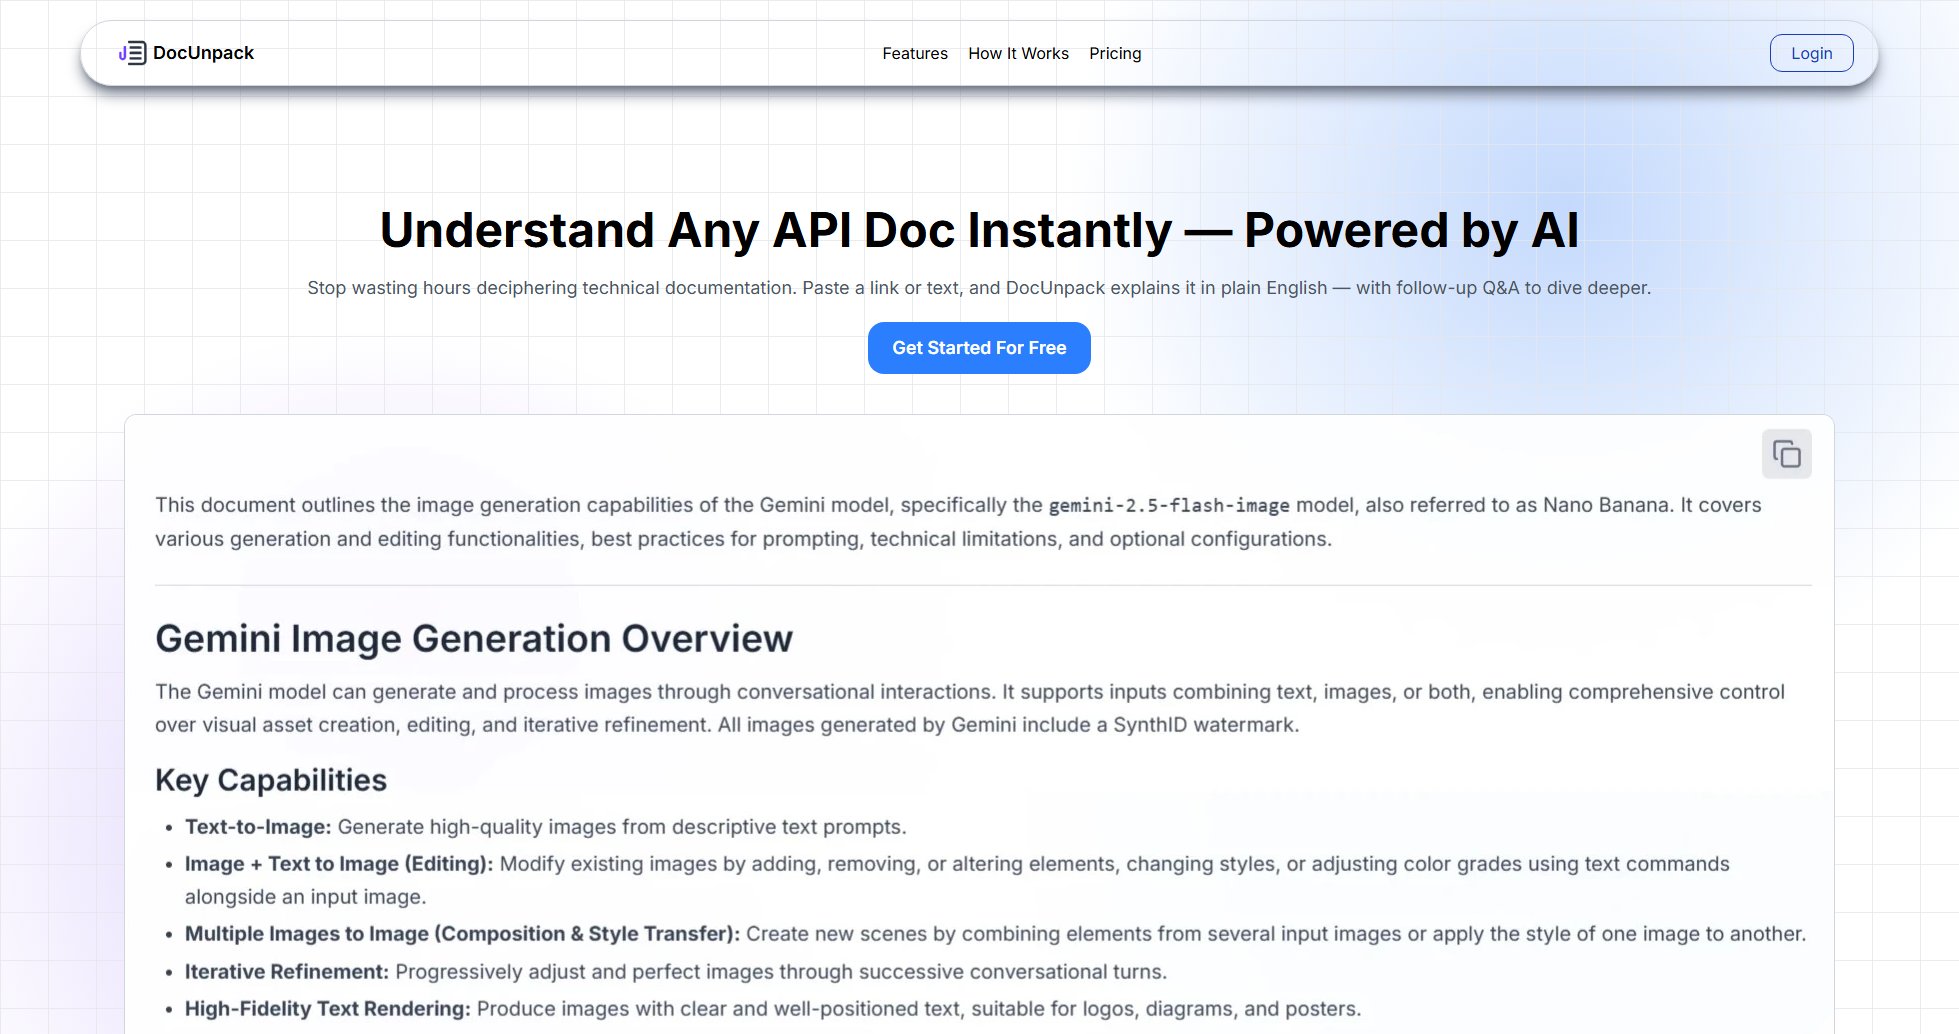
Task: Select the gemini-2.5-flash-image inline code
Action: pos(1170,505)
